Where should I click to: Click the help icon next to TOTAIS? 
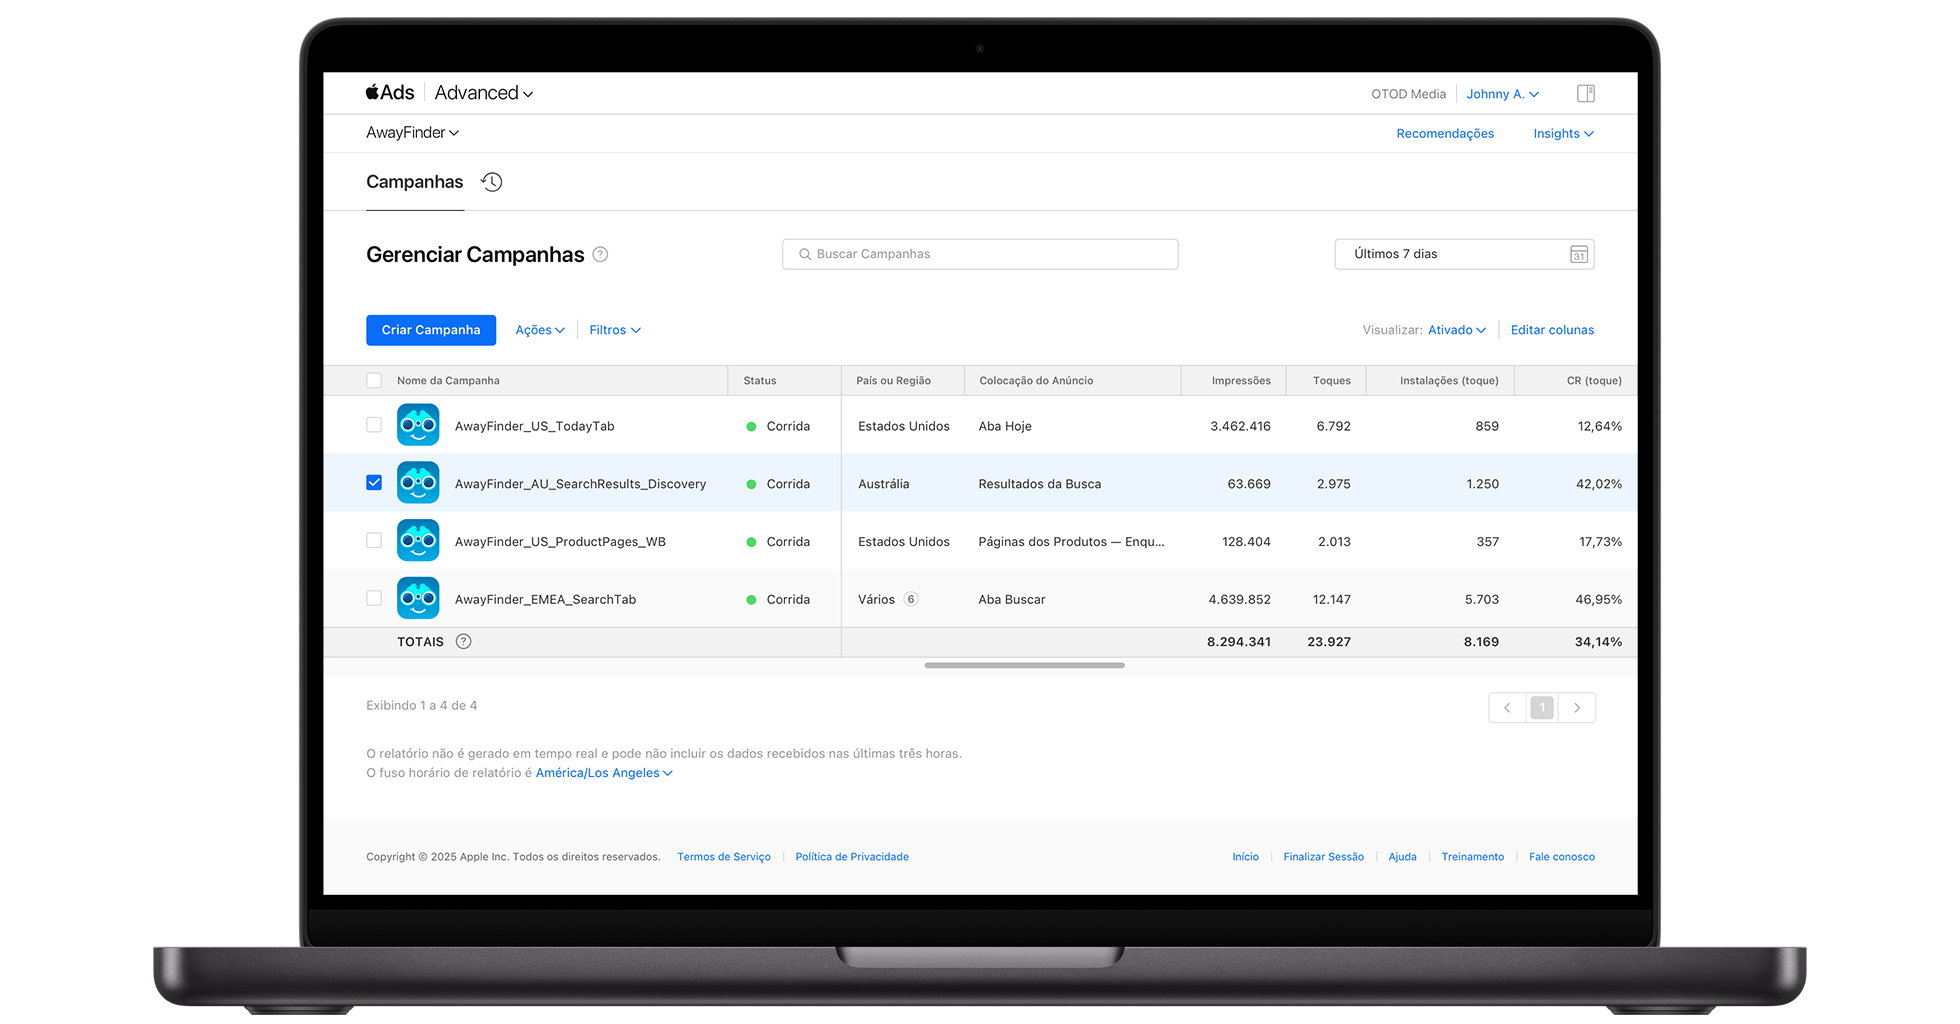tap(463, 642)
